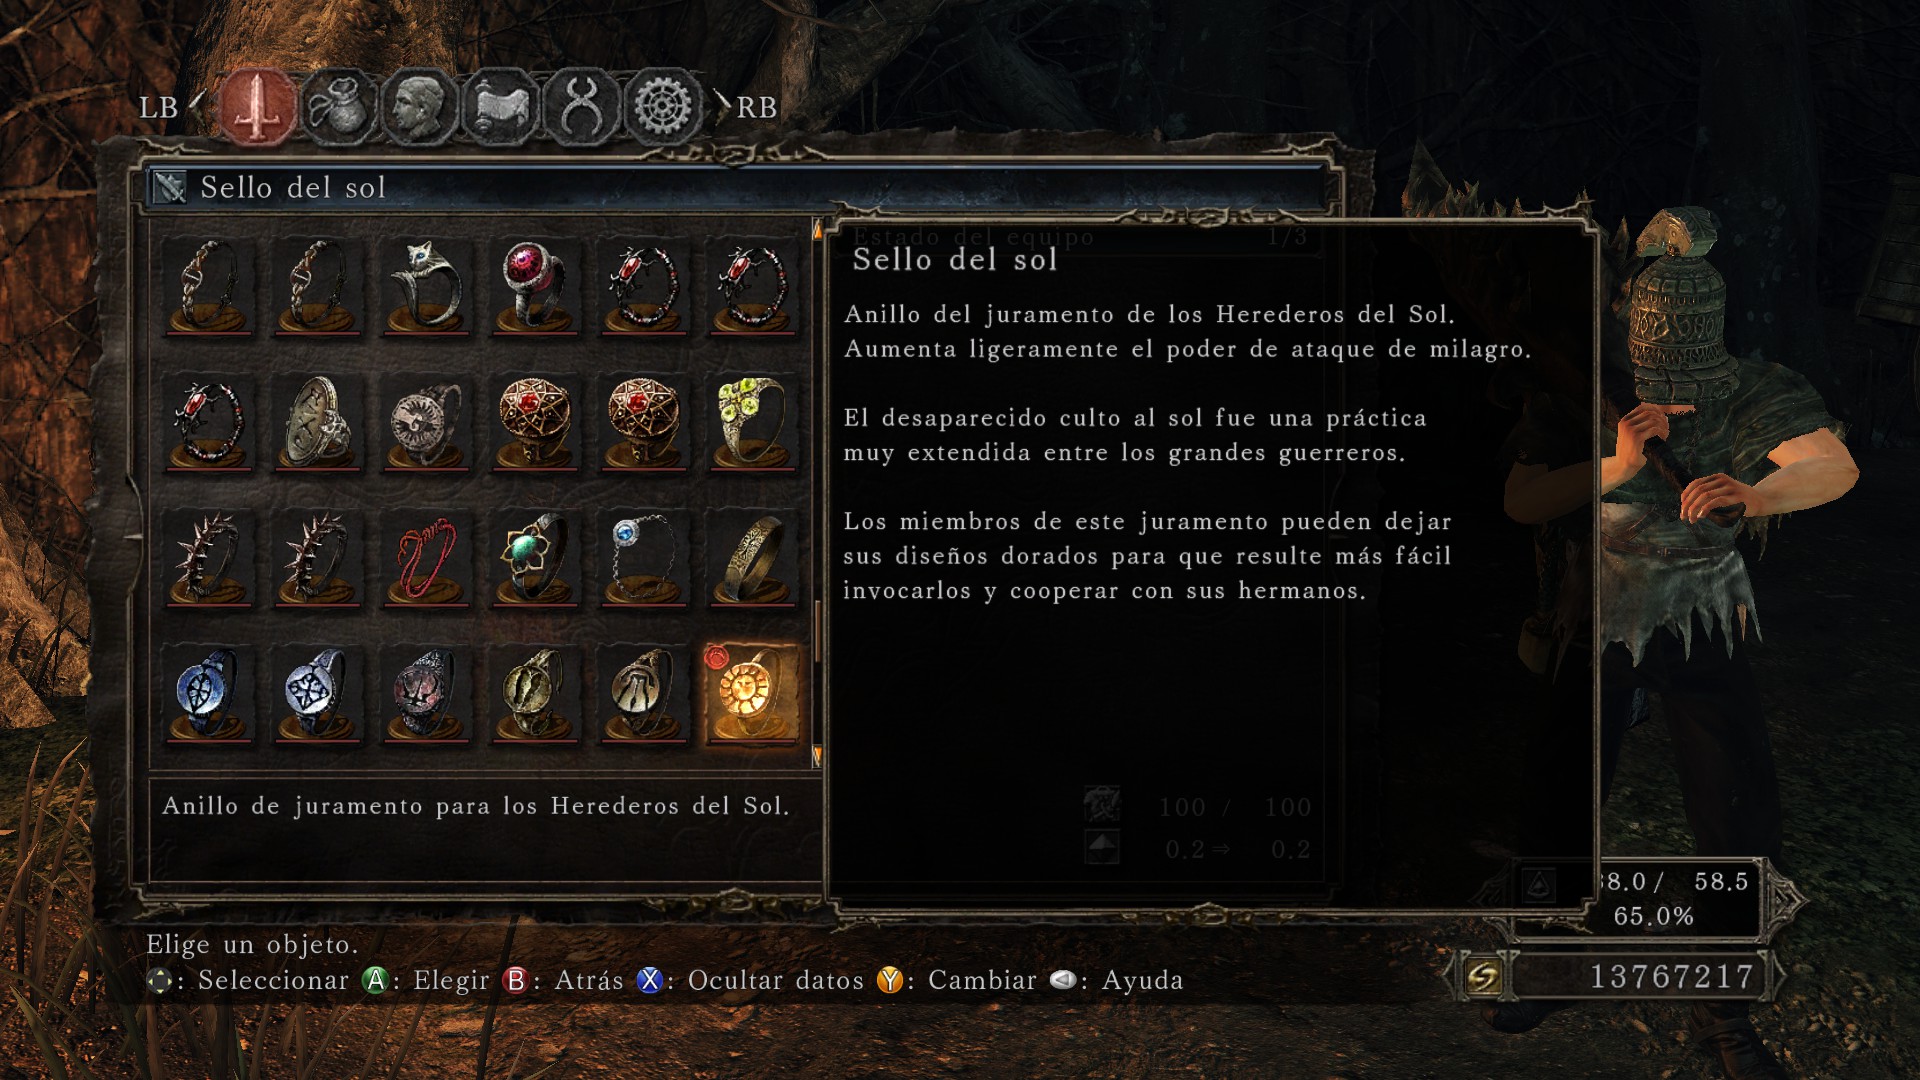This screenshot has width=1920, height=1080.
Task: Select the triple yellow gem ring
Action: point(752,421)
